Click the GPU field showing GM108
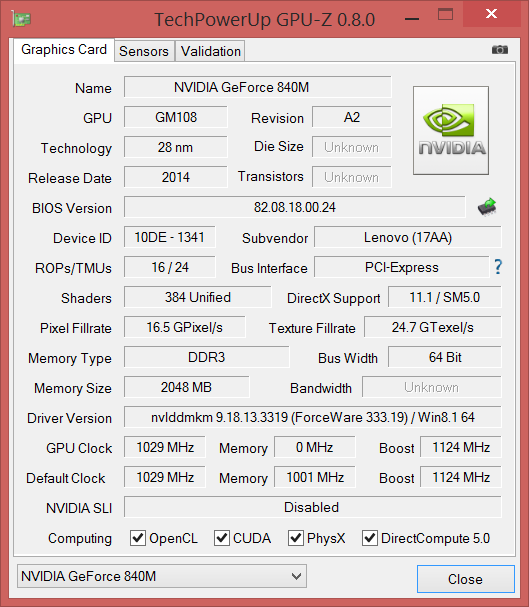The image size is (529, 607). [x=176, y=117]
